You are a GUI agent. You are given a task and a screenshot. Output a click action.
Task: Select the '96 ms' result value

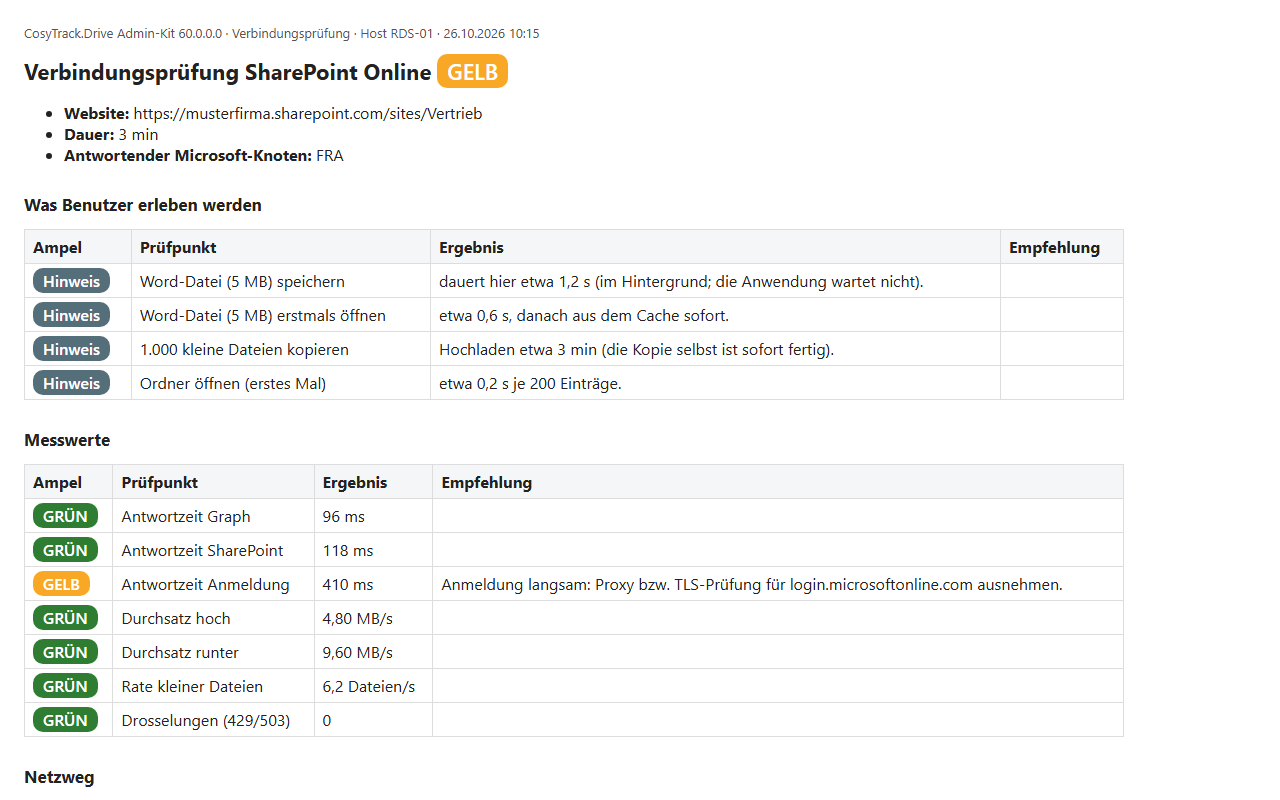coord(344,517)
